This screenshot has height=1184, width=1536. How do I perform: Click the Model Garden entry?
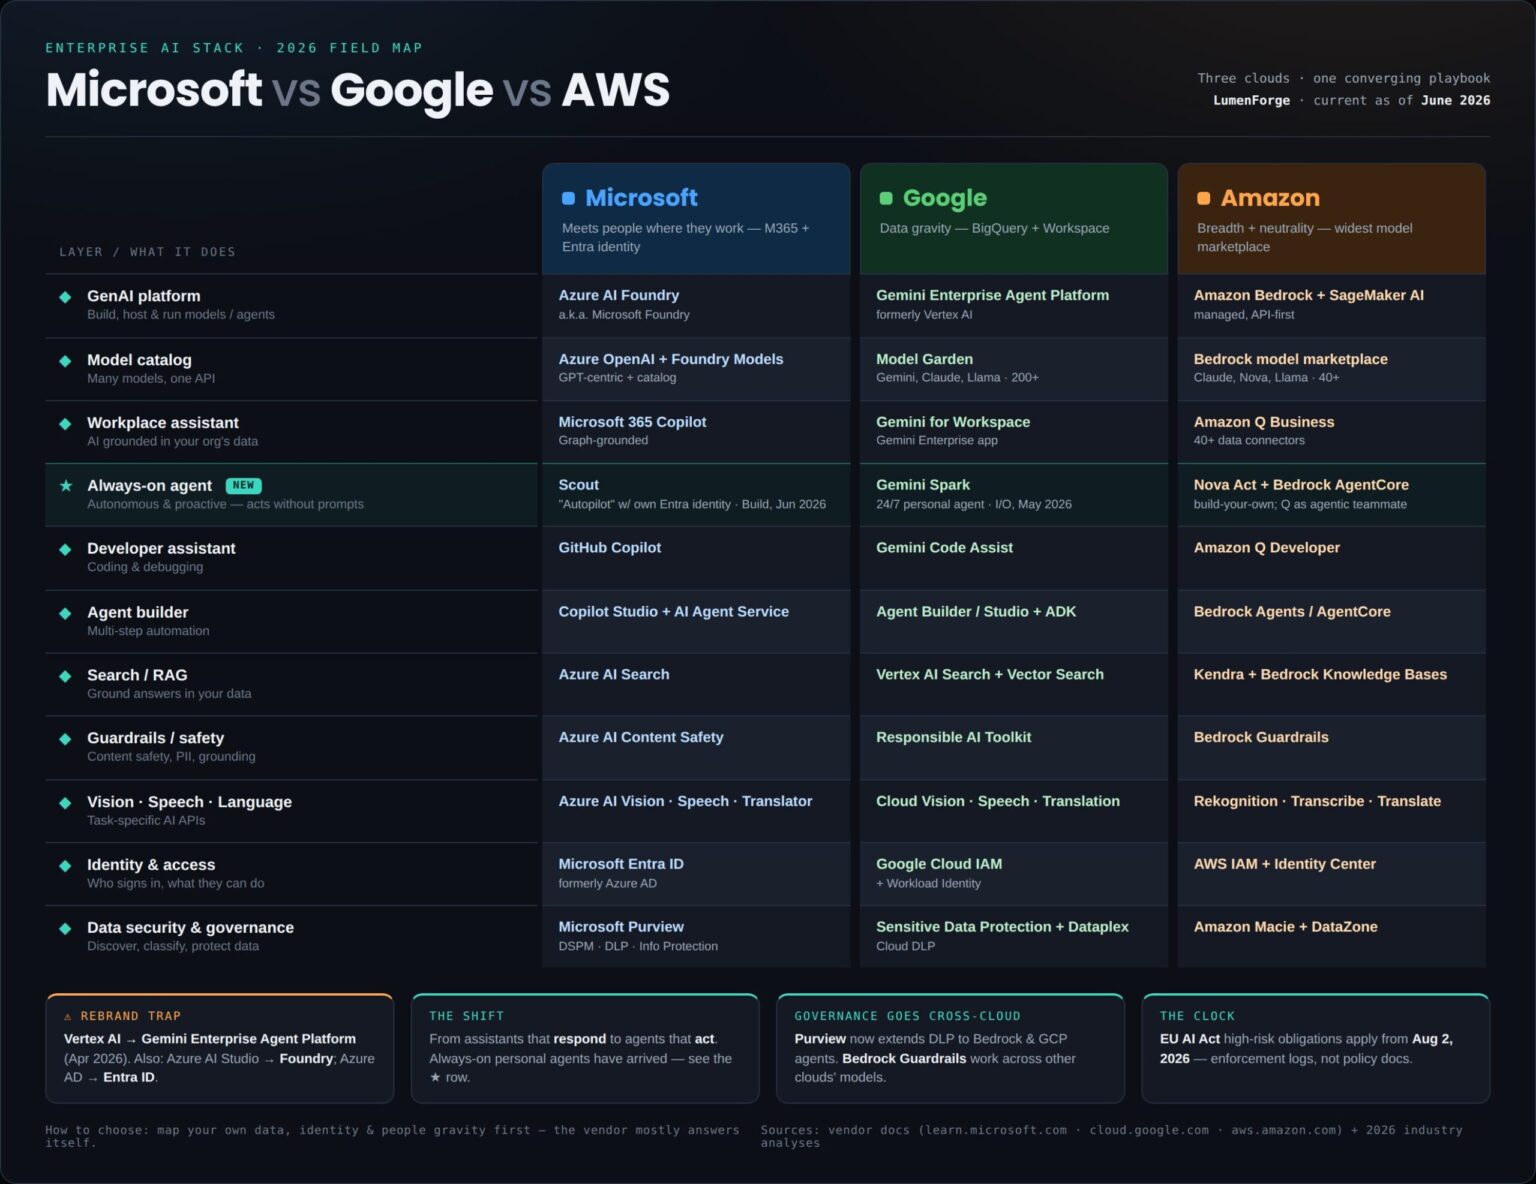(924, 359)
